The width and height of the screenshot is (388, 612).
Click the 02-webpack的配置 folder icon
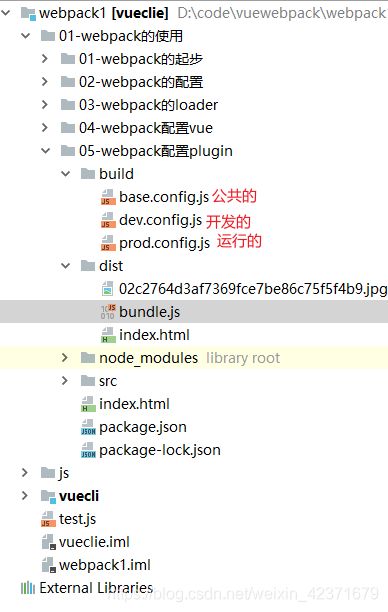click(68, 82)
